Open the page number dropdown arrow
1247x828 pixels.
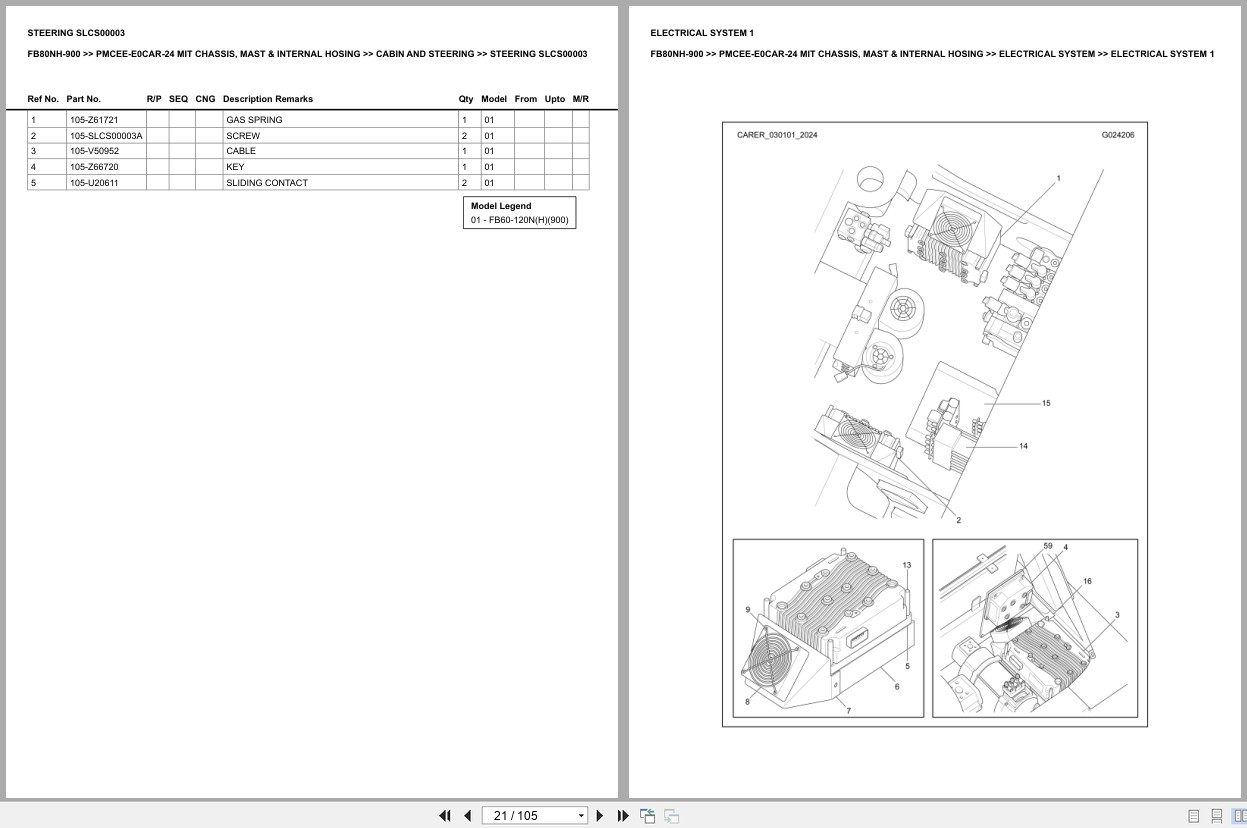click(x=581, y=816)
